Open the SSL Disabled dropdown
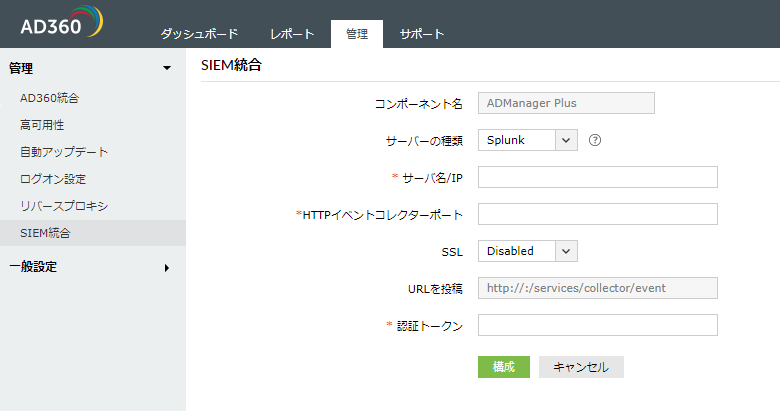 [527, 251]
